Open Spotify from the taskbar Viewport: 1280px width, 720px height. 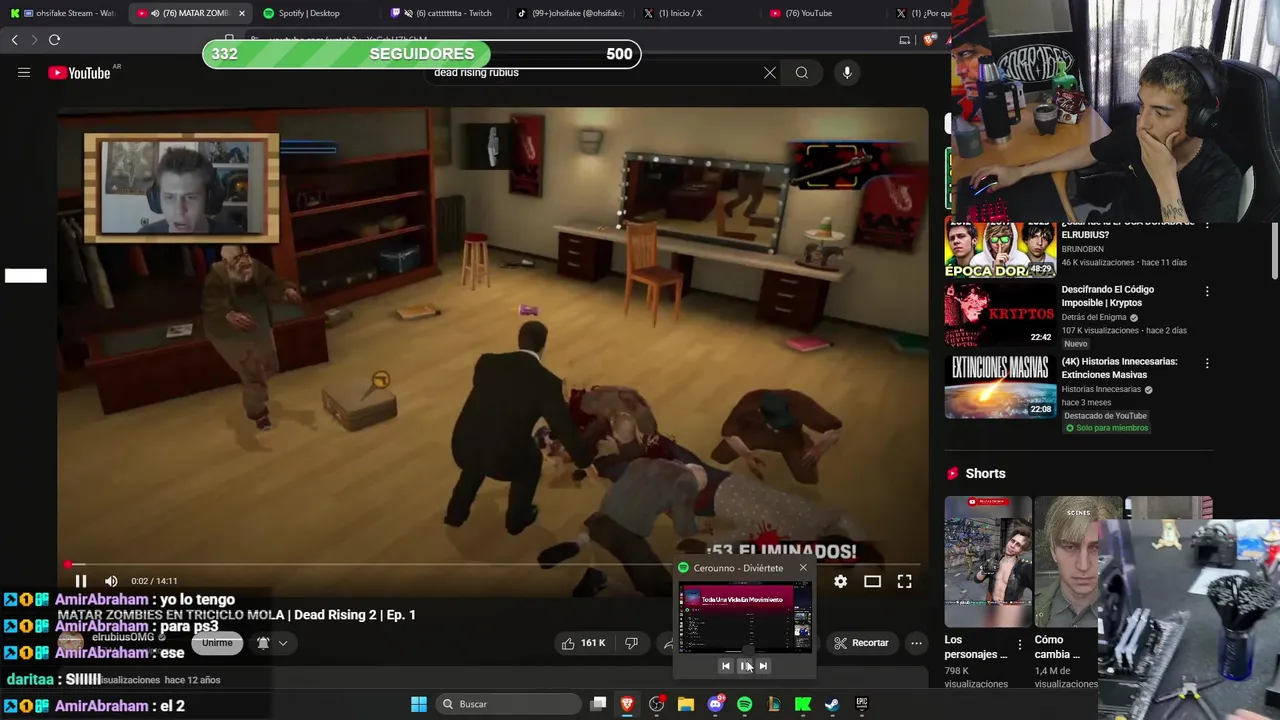[x=744, y=704]
